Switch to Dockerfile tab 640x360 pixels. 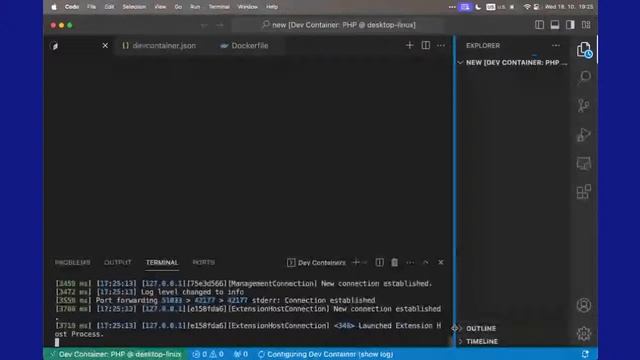point(244,46)
